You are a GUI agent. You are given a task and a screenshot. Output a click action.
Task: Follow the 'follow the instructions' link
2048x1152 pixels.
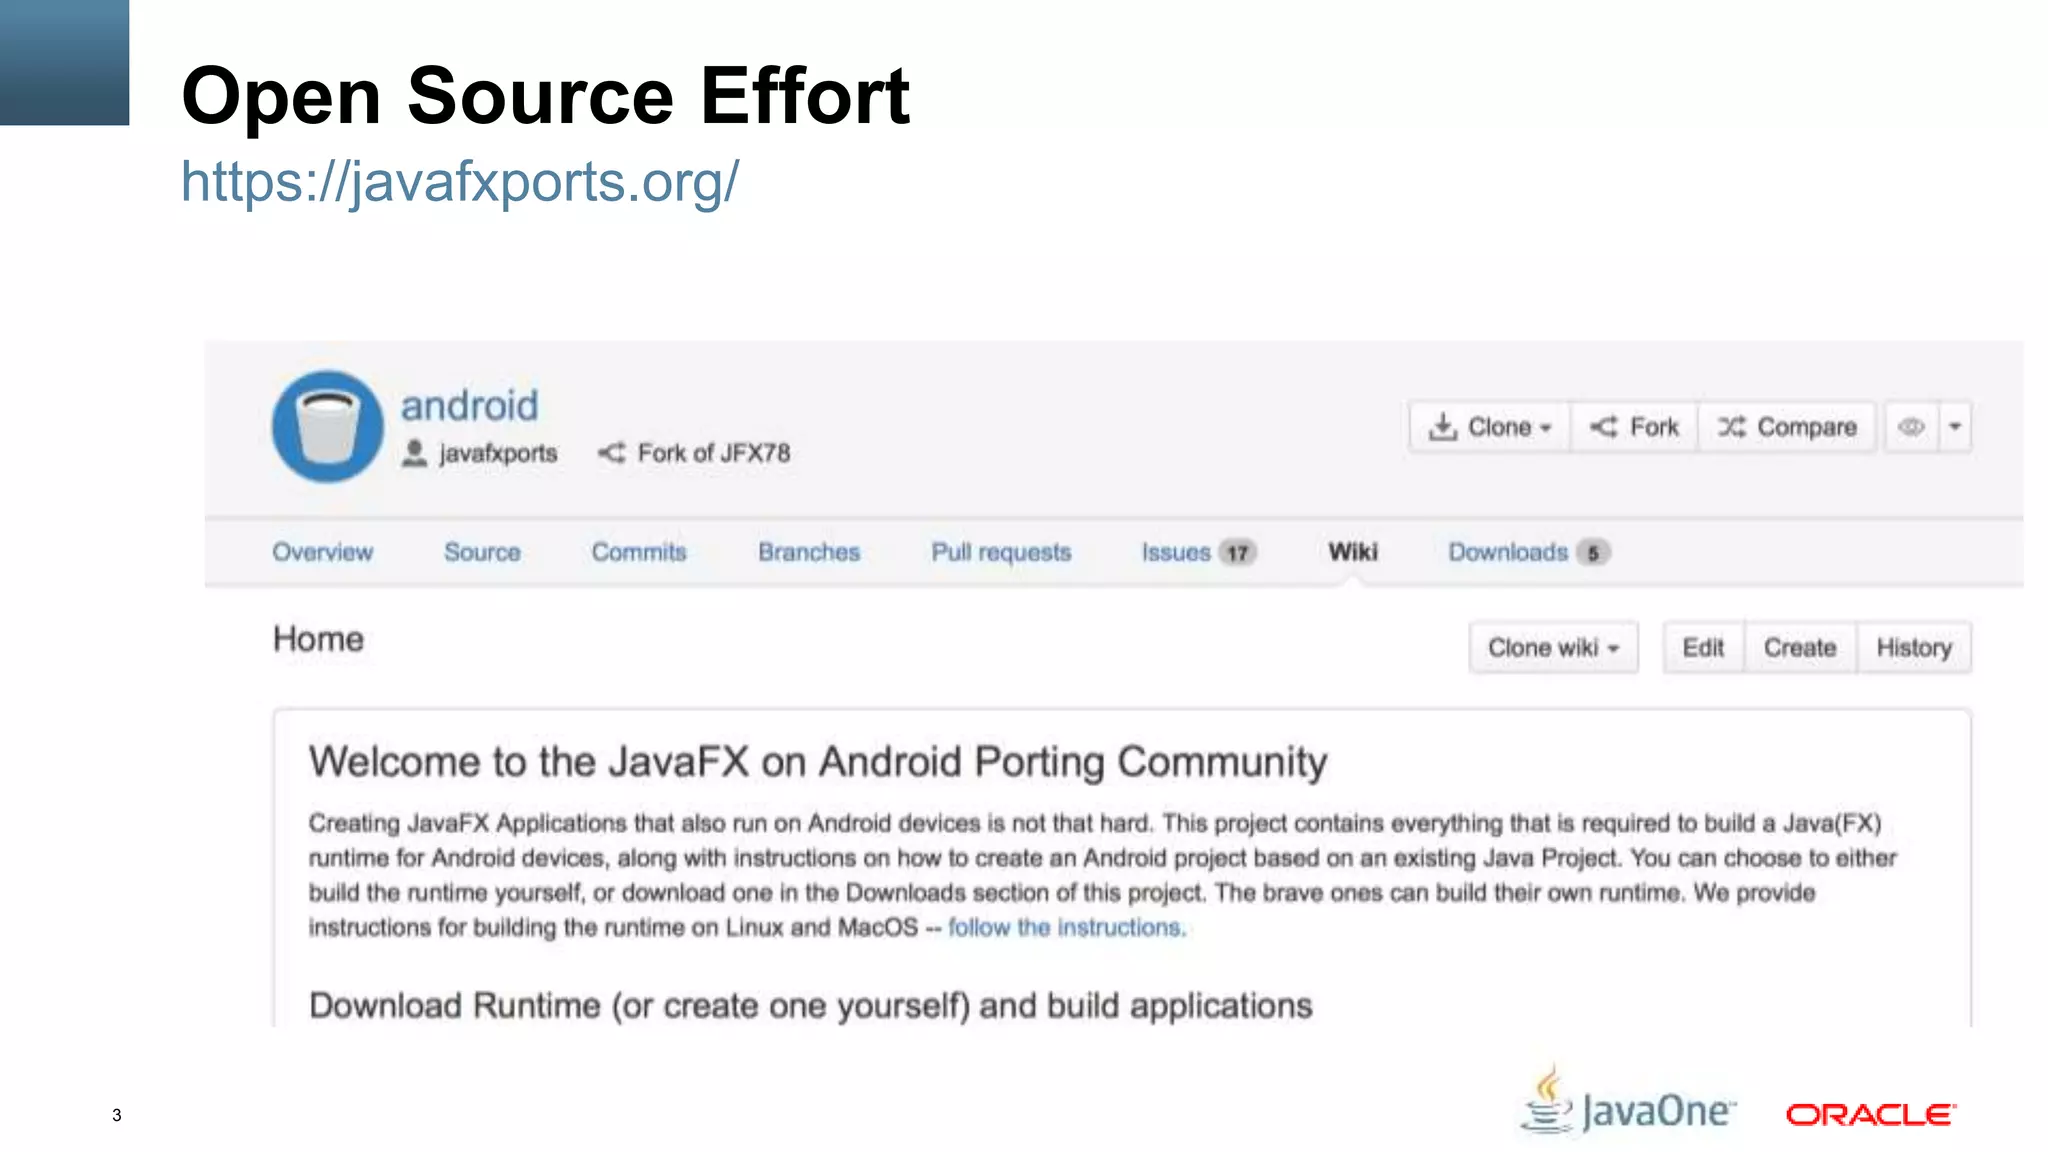pos(1067,928)
